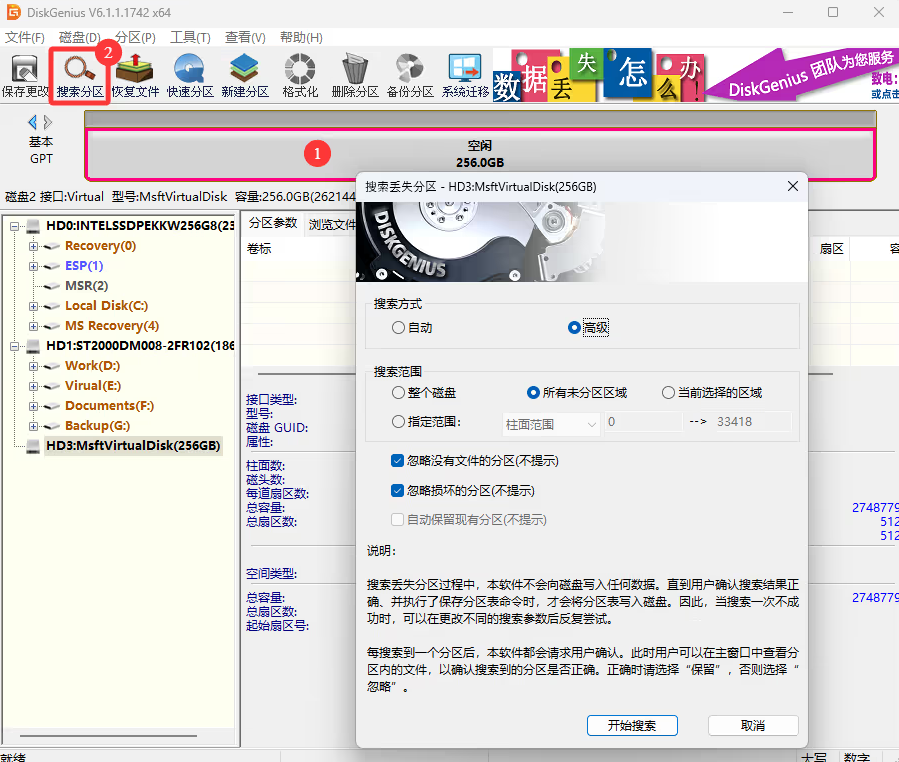Choose 所有未分区区域 unpartitioned areas option

[577, 393]
